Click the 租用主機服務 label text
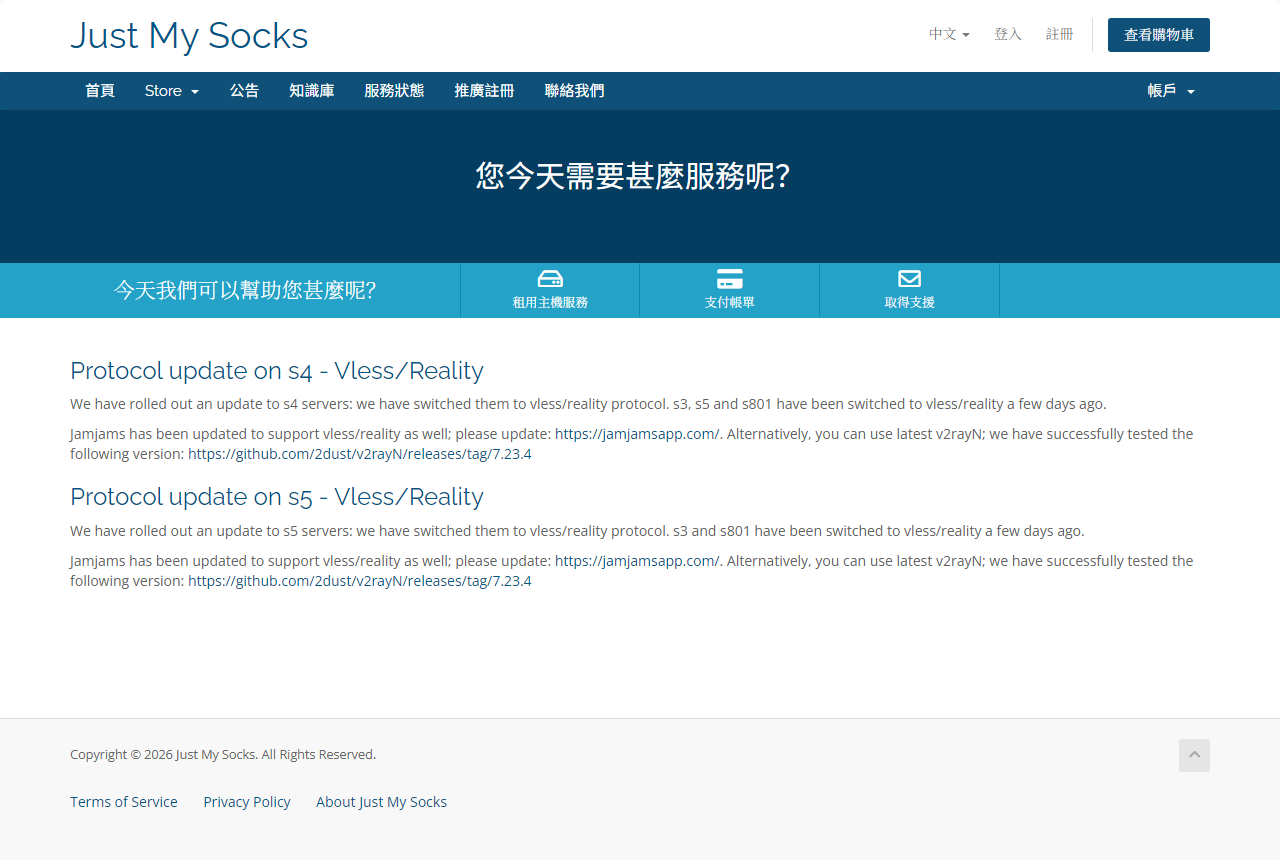This screenshot has width=1280, height=860. pos(550,302)
